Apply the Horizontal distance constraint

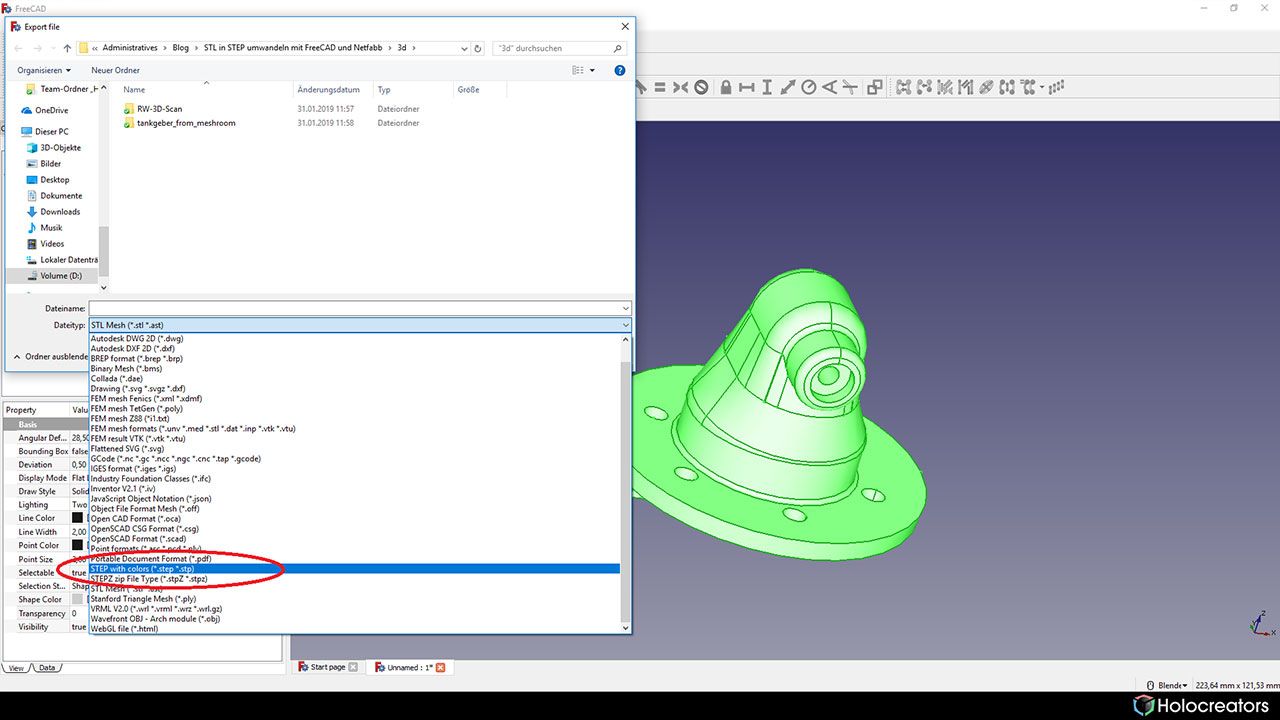[x=747, y=87]
